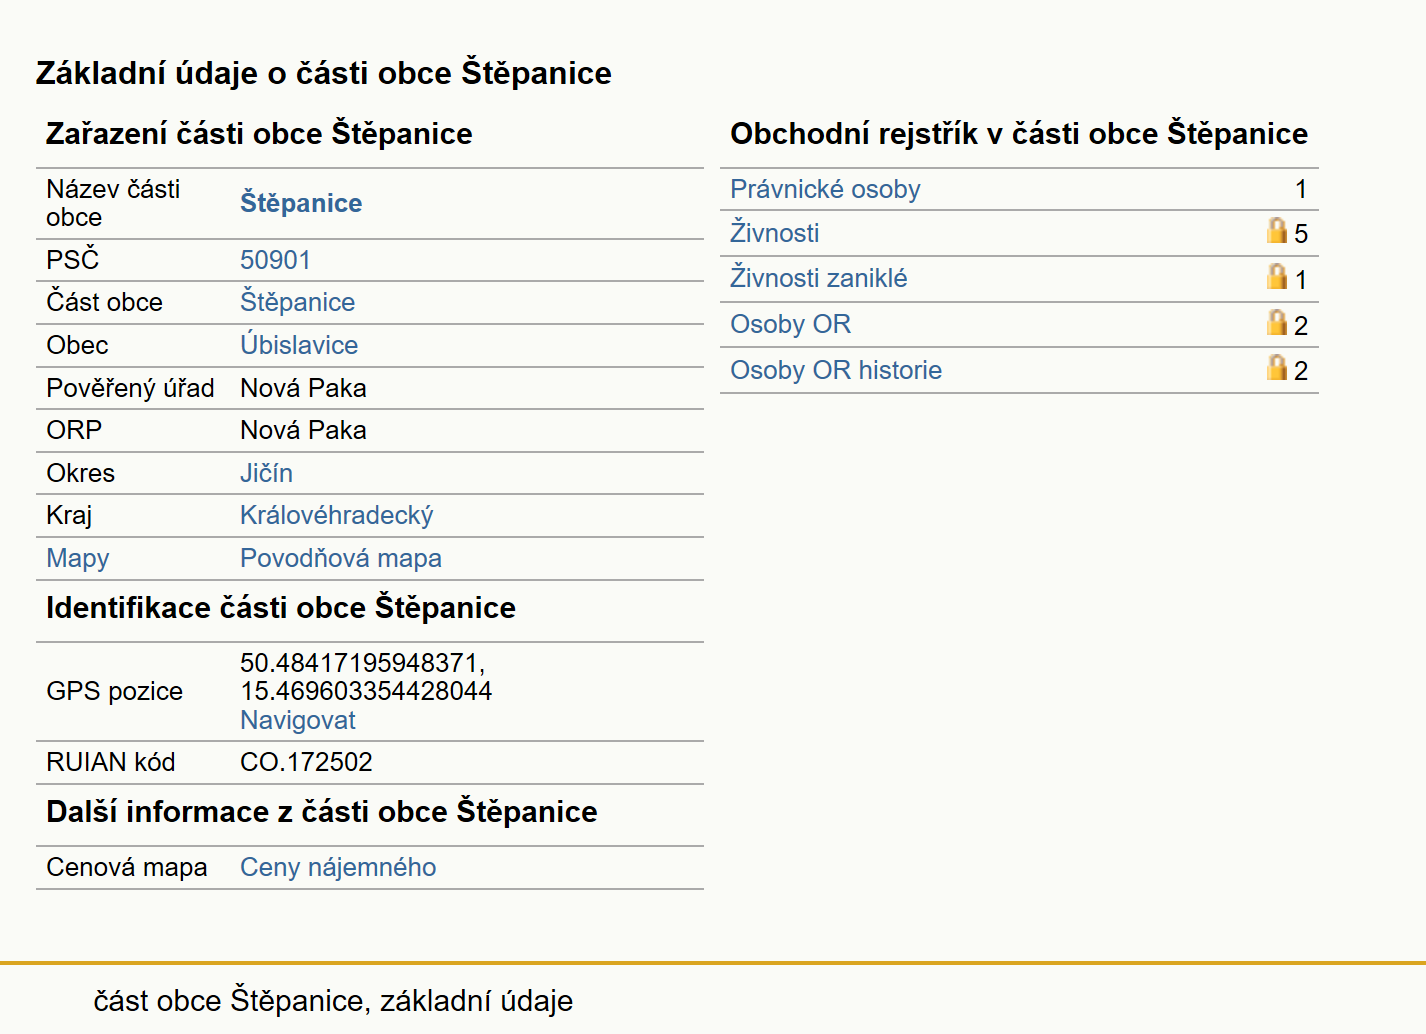This screenshot has height=1034, width=1426.
Task: Click the lock icon beside Živnosti
Action: pyautogui.click(x=1277, y=231)
